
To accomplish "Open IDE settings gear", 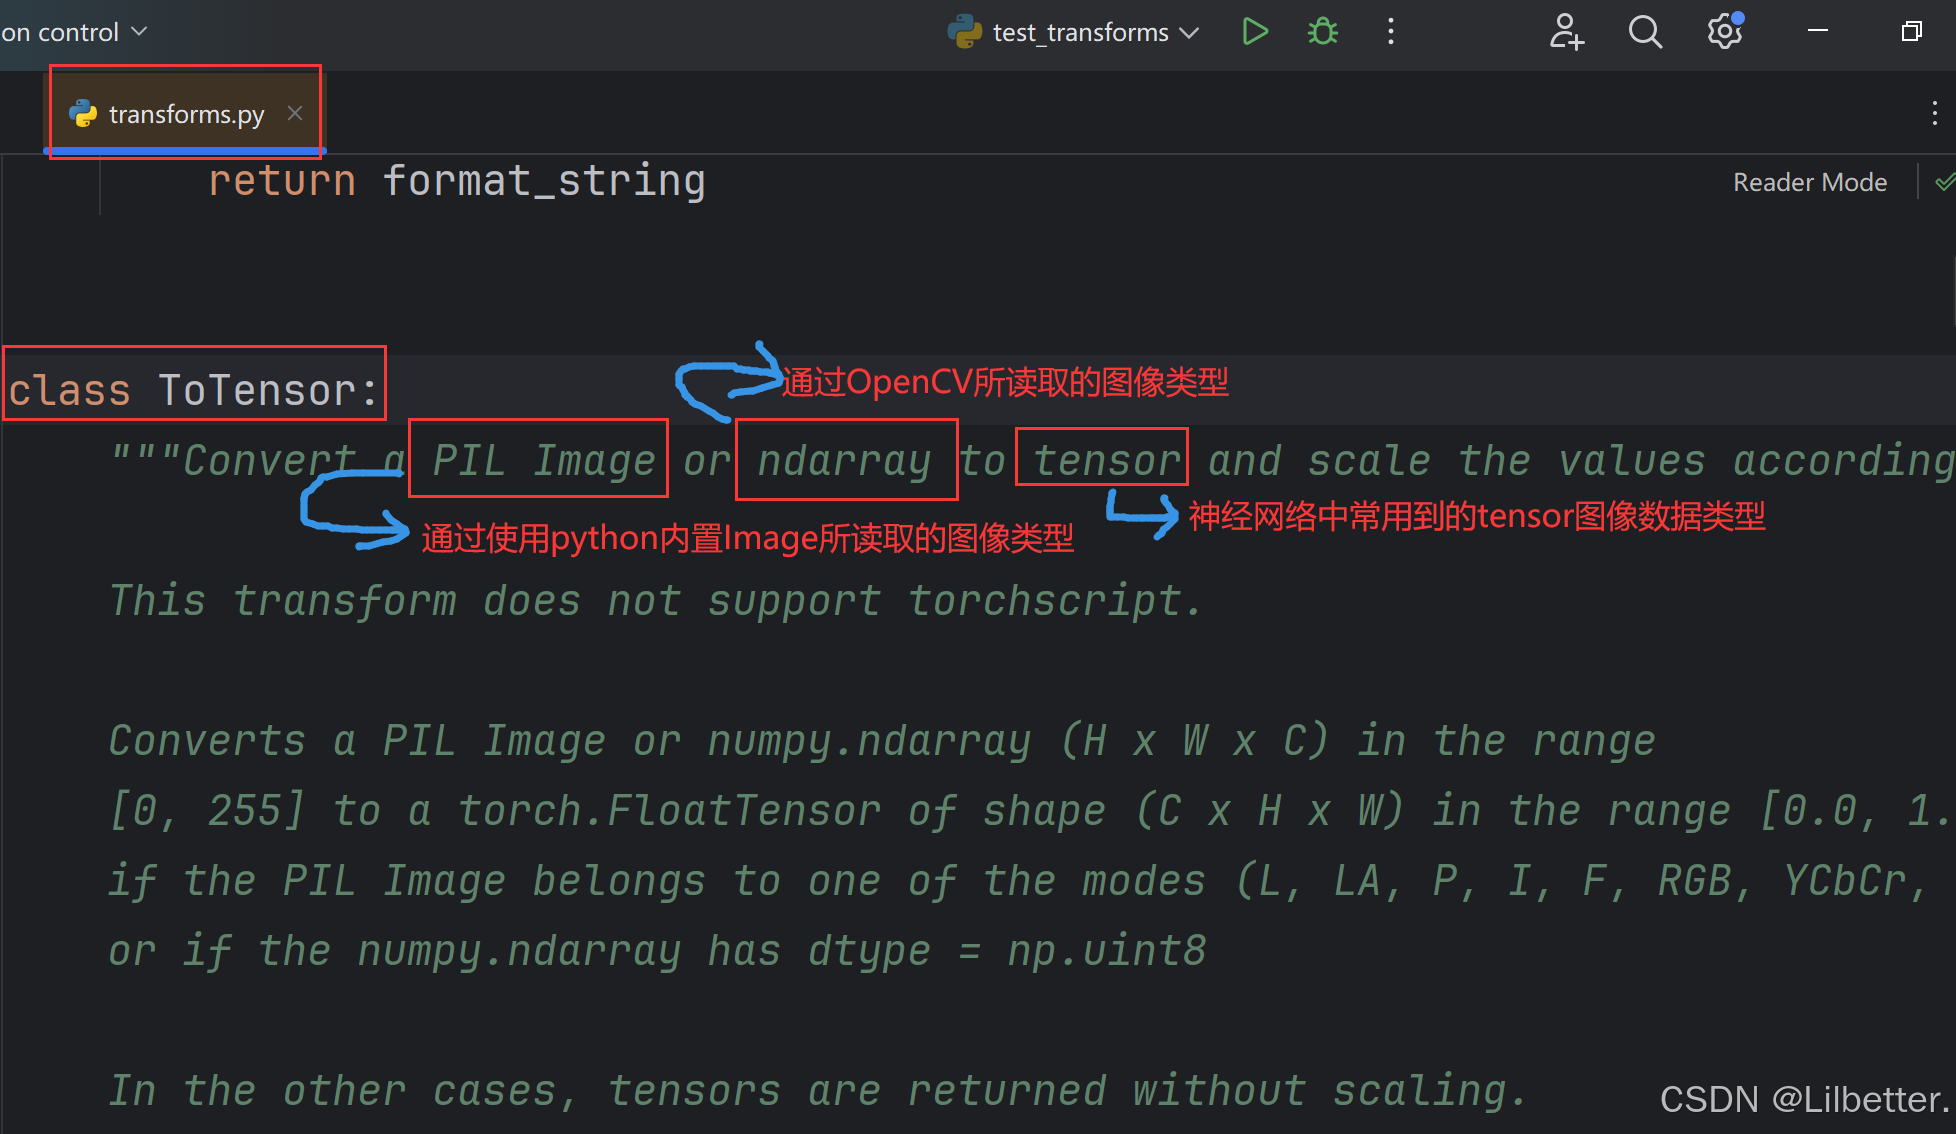I will point(1724,32).
